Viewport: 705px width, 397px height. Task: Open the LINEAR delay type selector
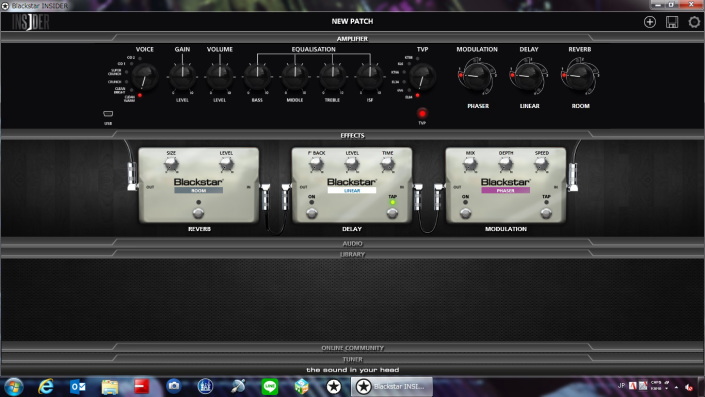coord(352,191)
